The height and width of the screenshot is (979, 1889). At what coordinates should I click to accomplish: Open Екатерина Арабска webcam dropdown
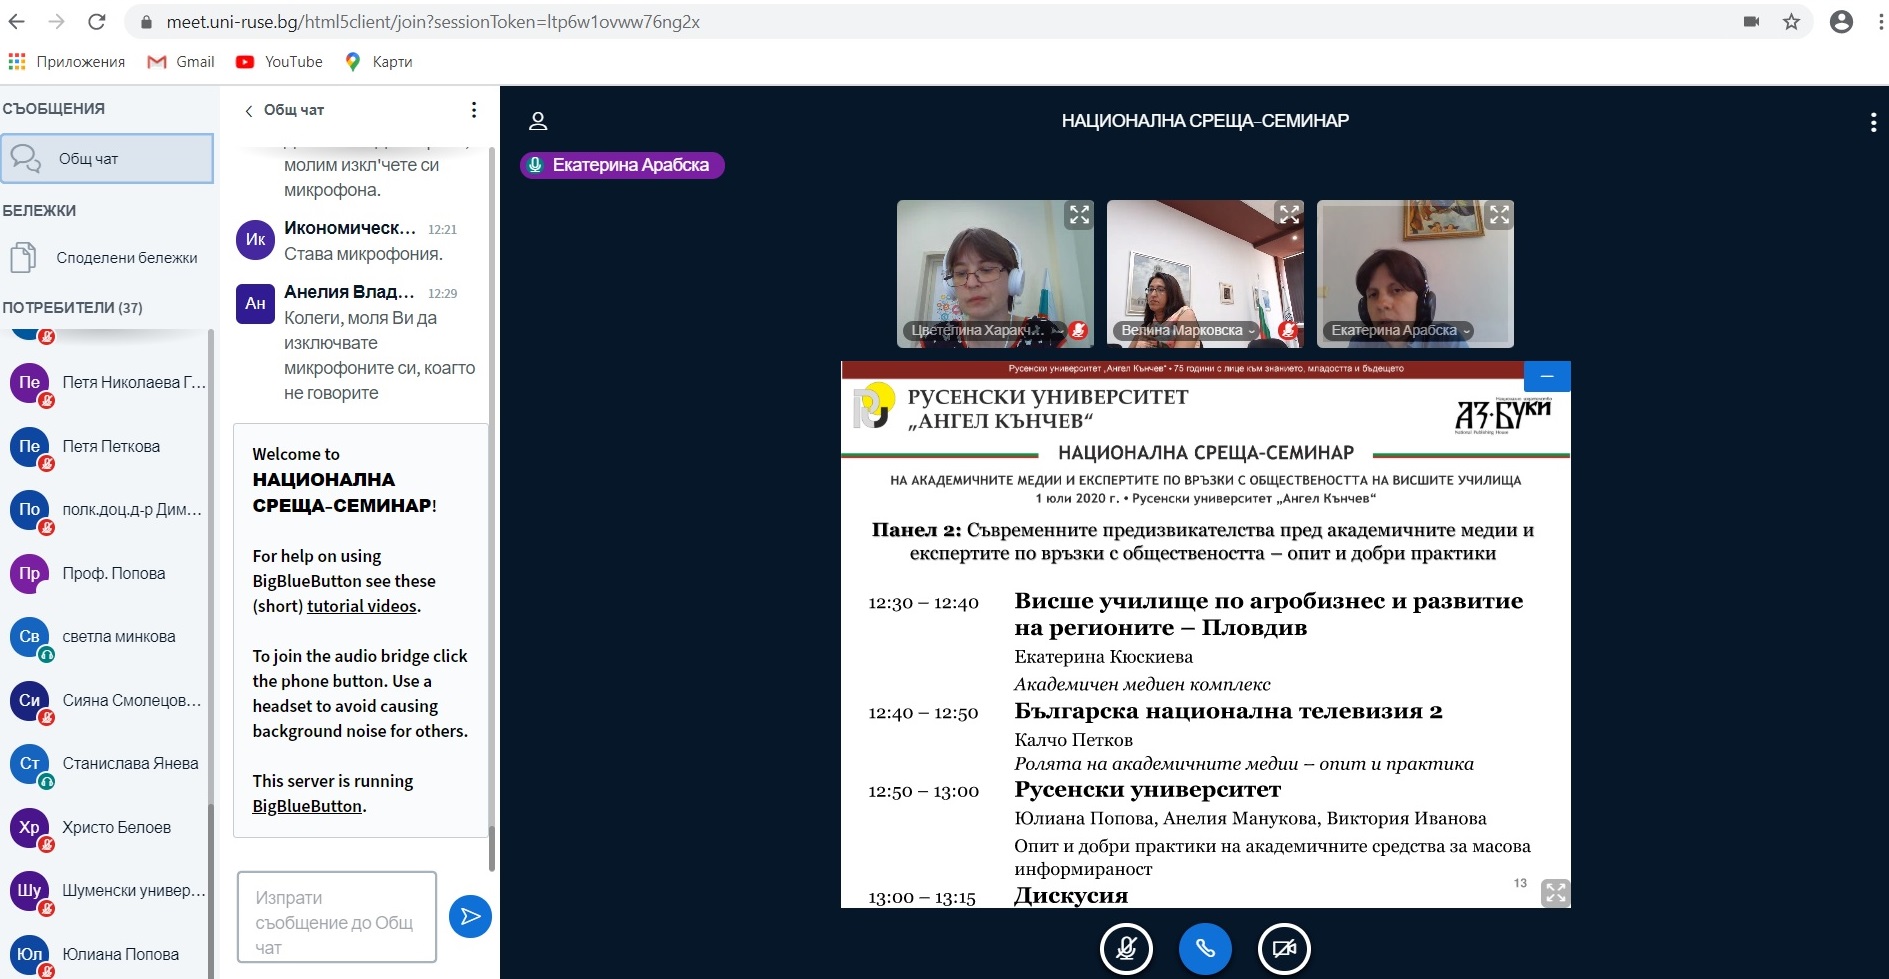[1400, 330]
